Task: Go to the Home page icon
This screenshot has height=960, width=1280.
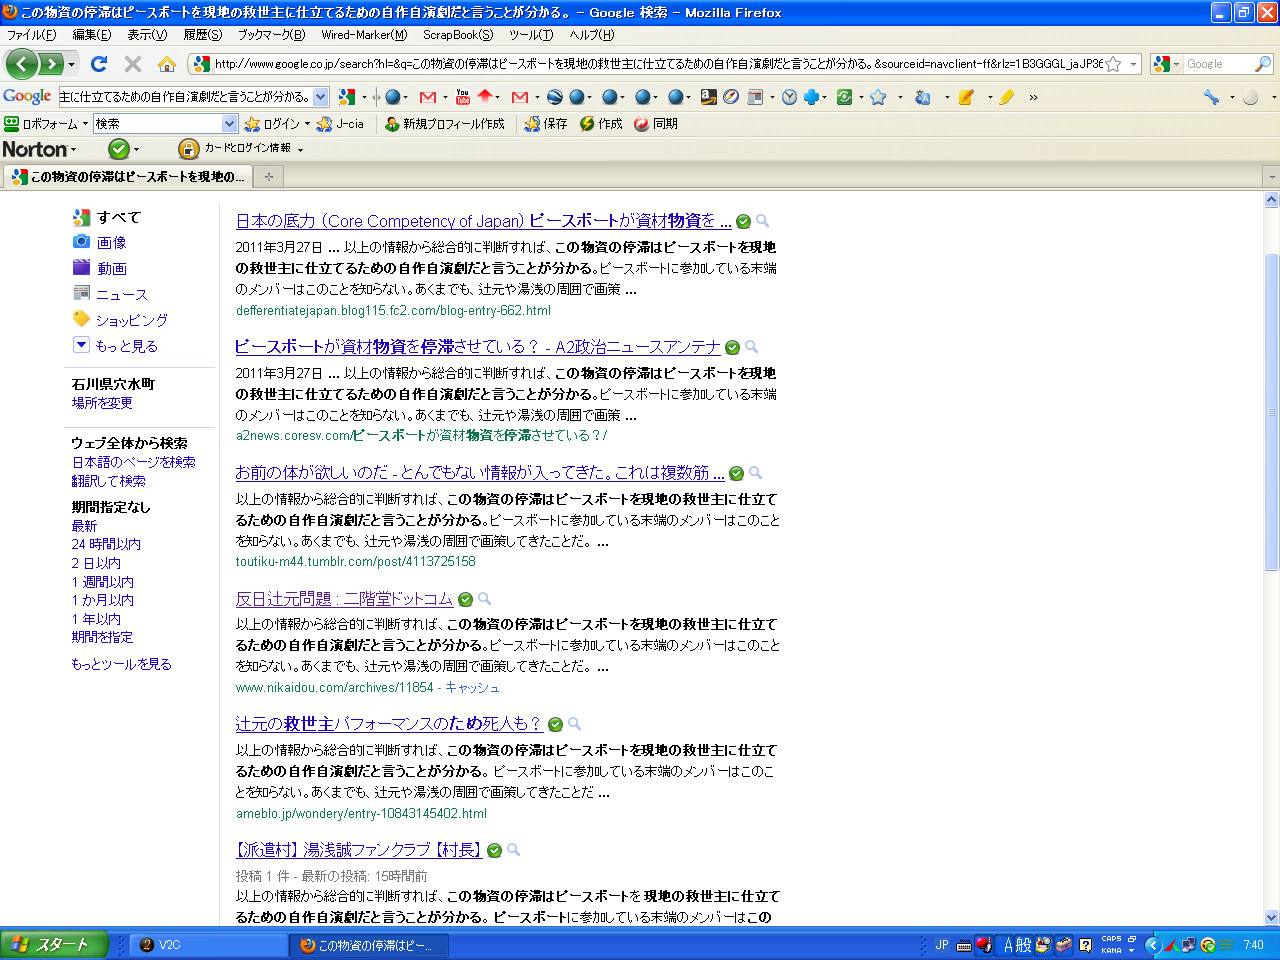Action: click(167, 64)
